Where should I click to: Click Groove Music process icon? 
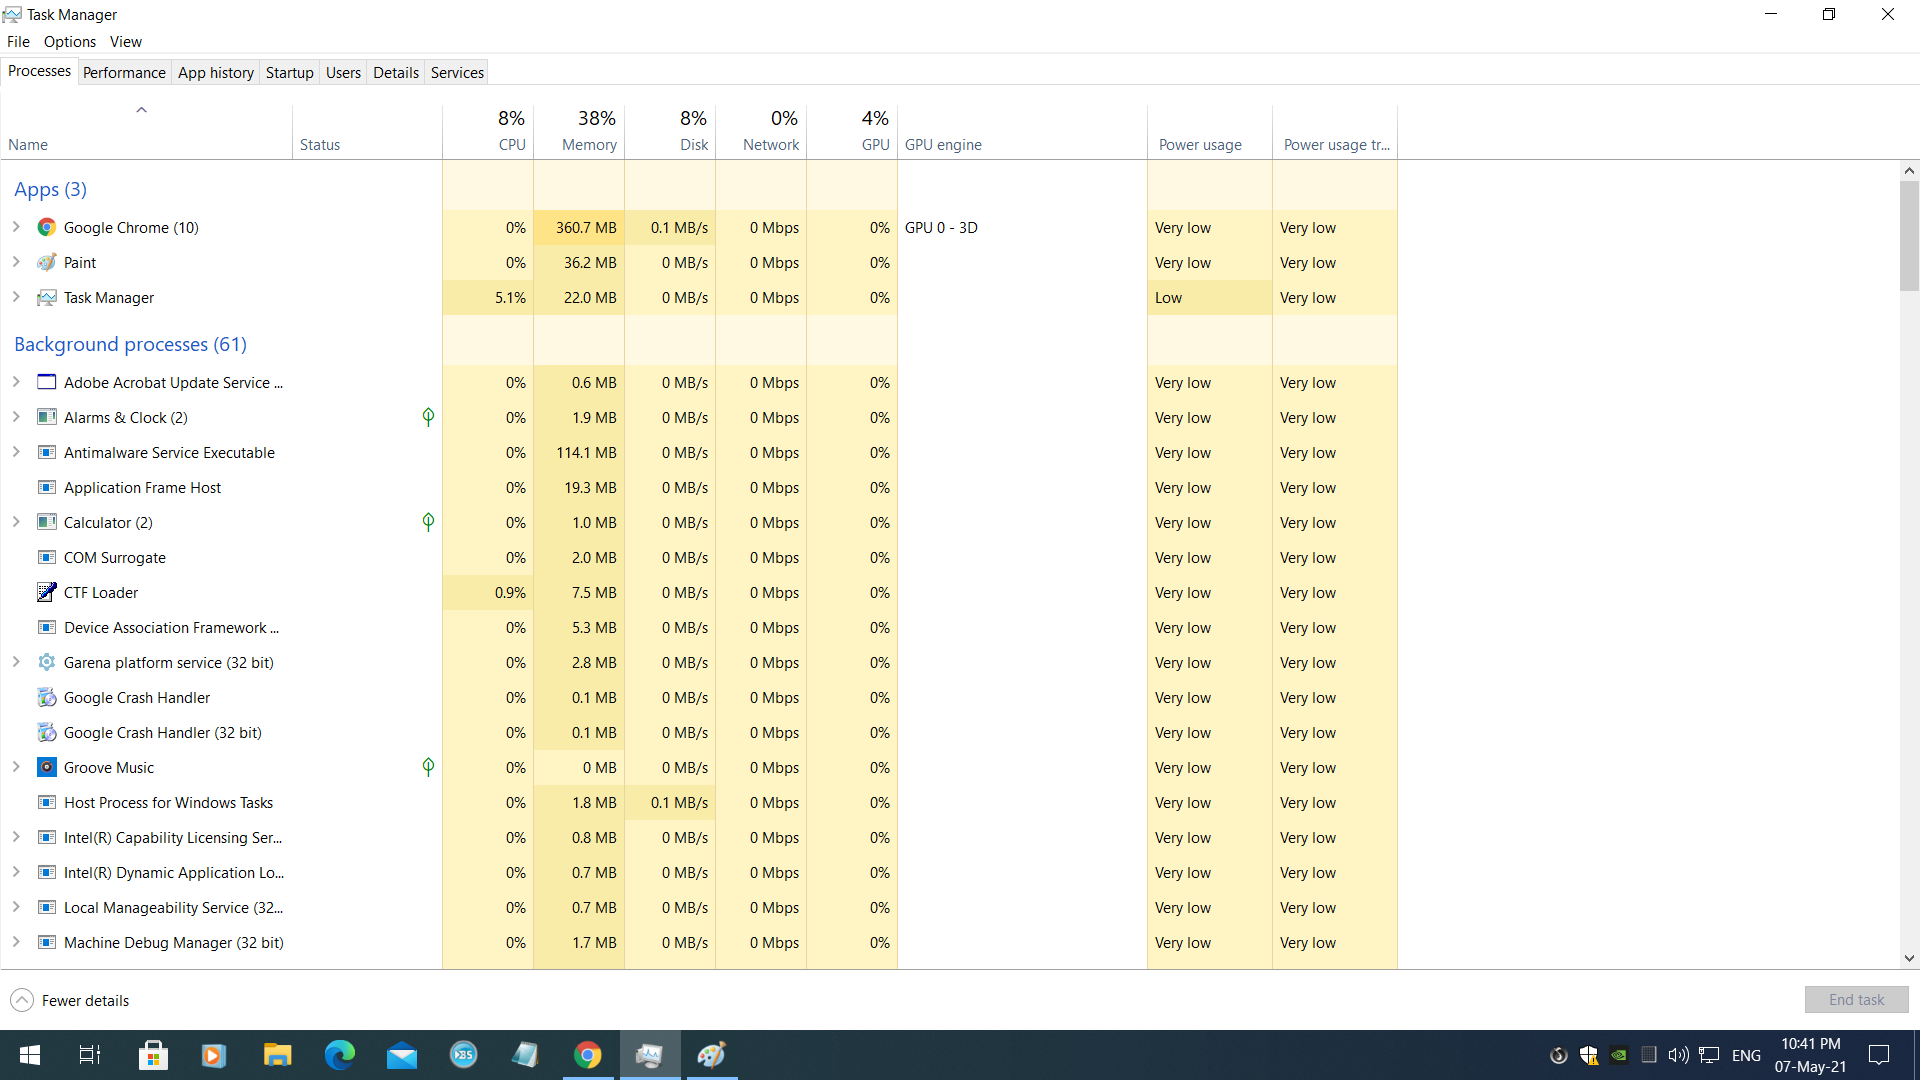(x=46, y=768)
